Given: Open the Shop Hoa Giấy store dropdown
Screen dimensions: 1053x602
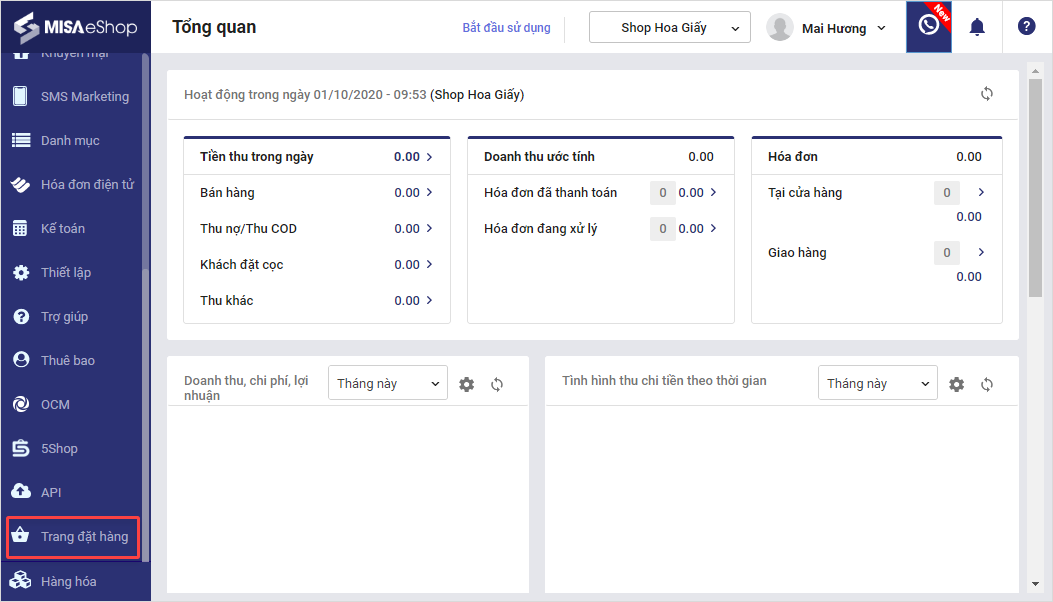Looking at the screenshot, I should click(x=670, y=28).
